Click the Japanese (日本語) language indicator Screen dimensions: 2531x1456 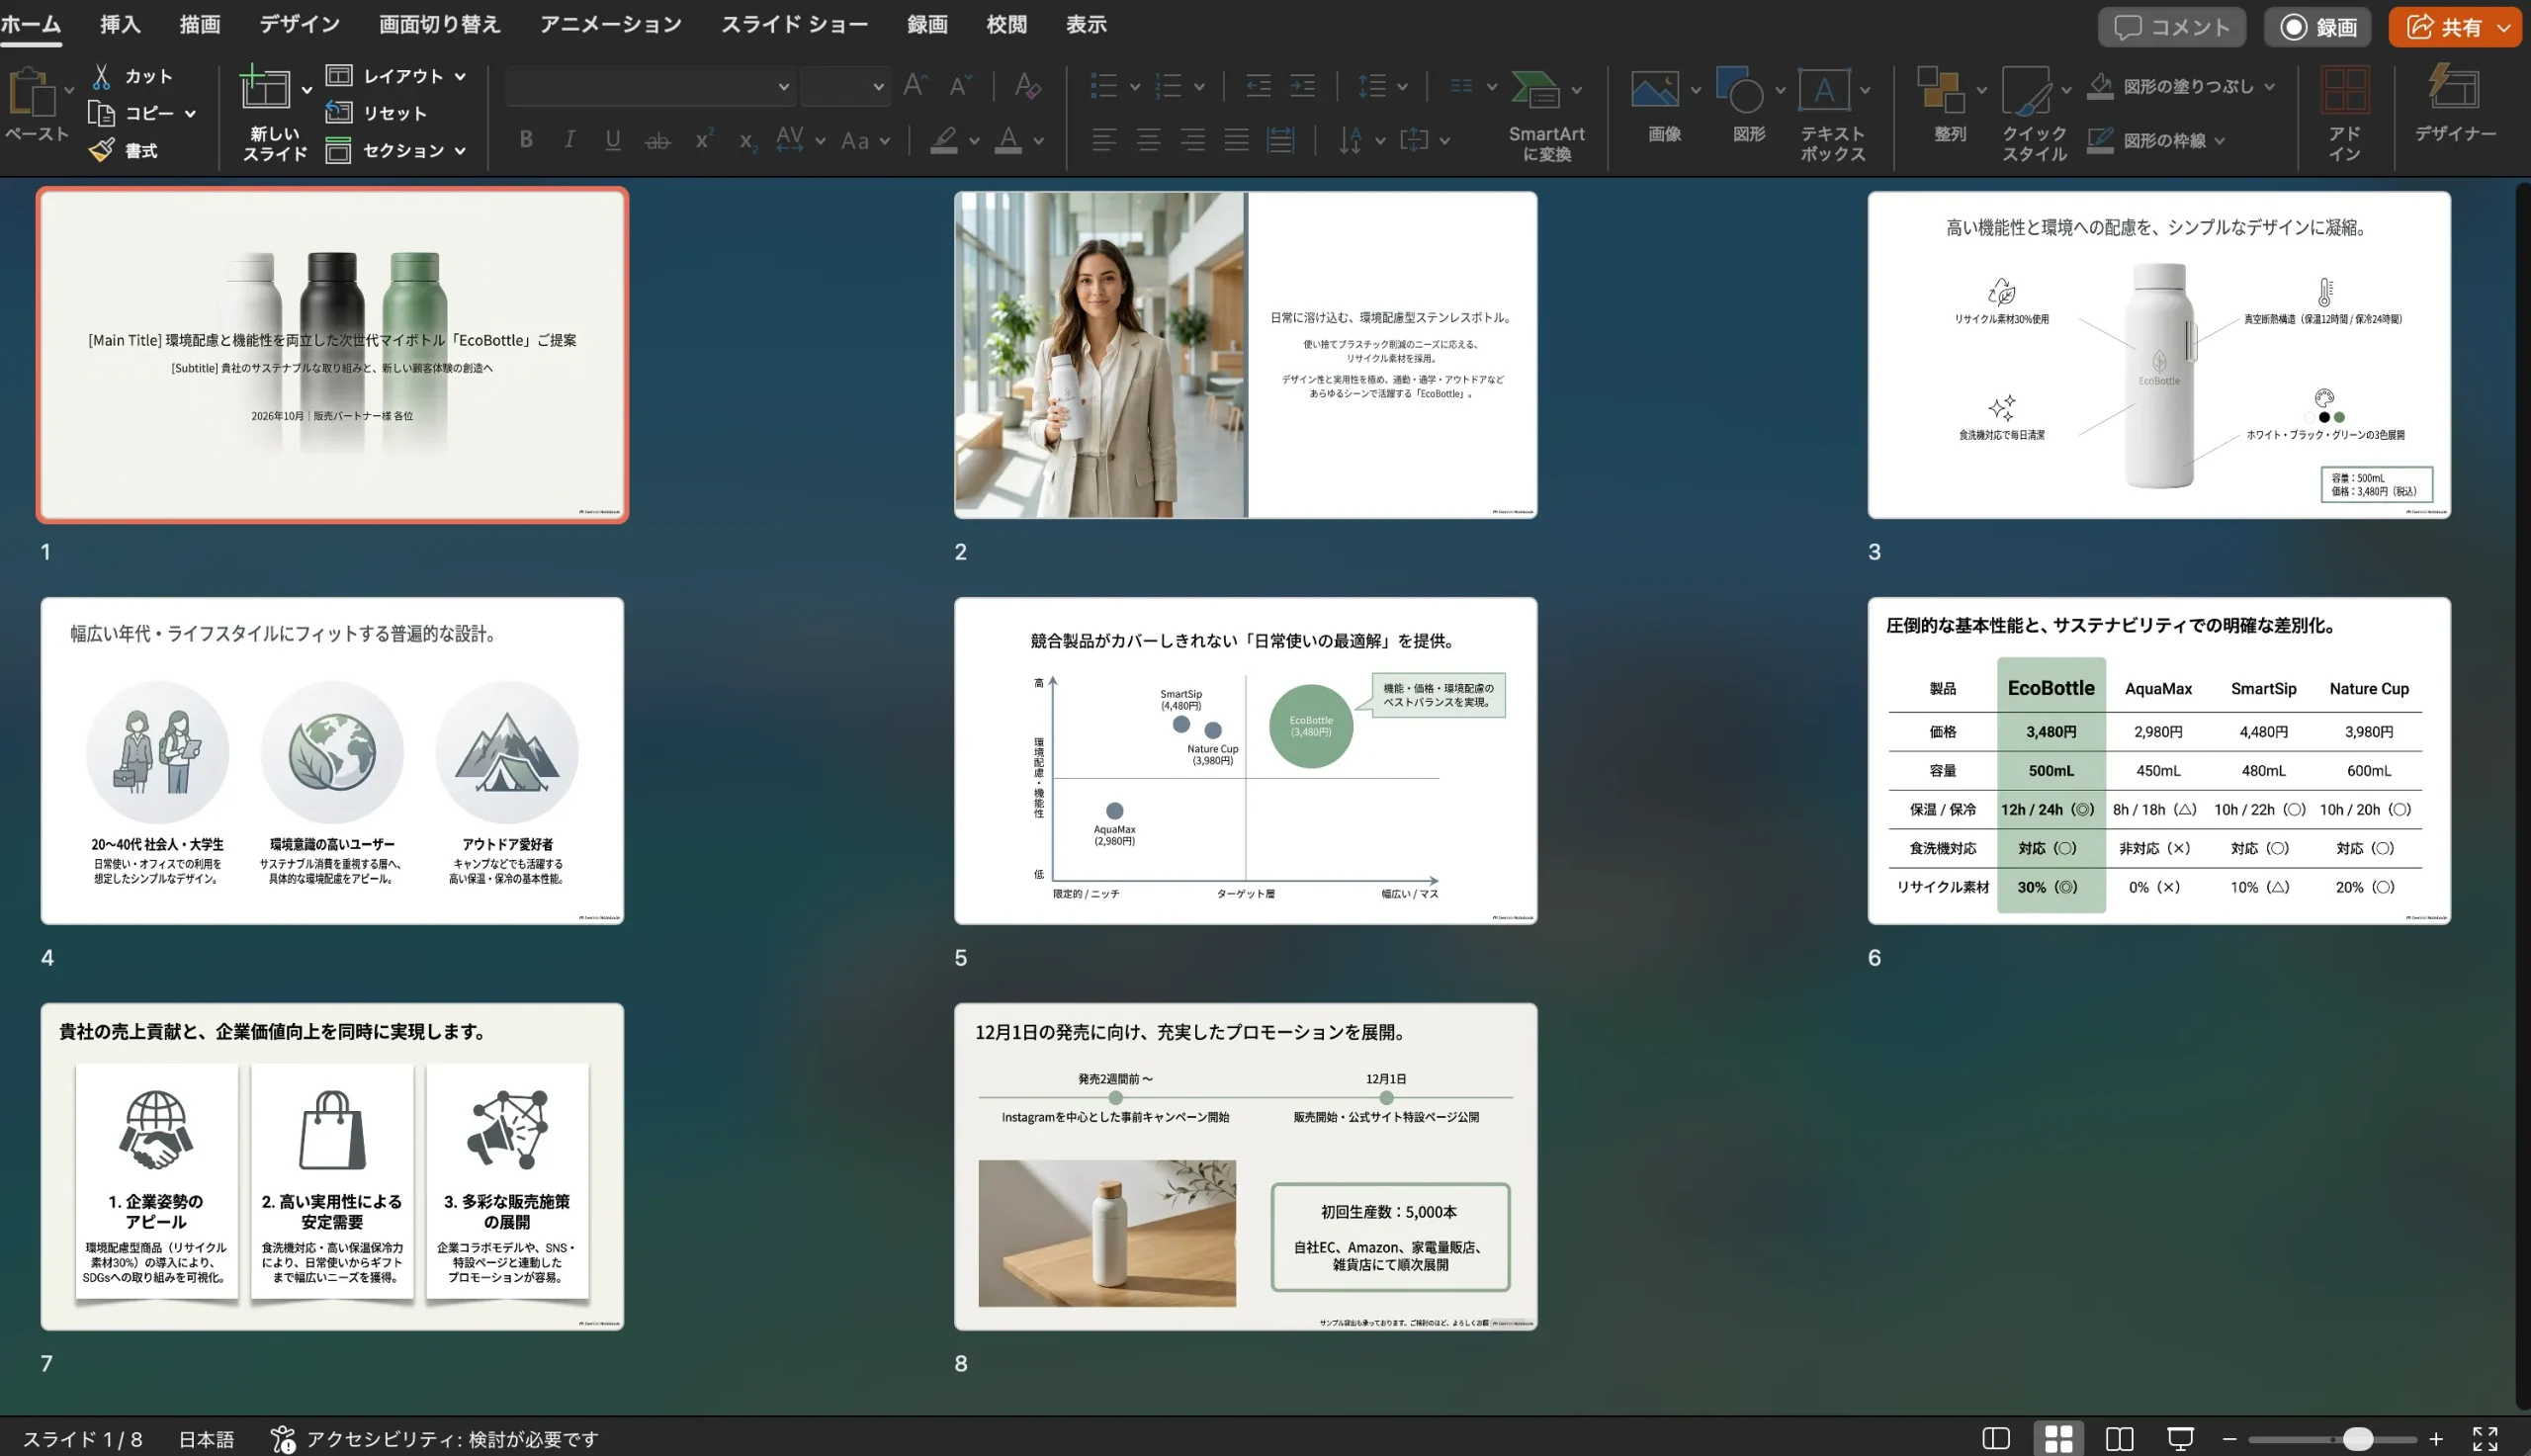pyautogui.click(x=206, y=1439)
